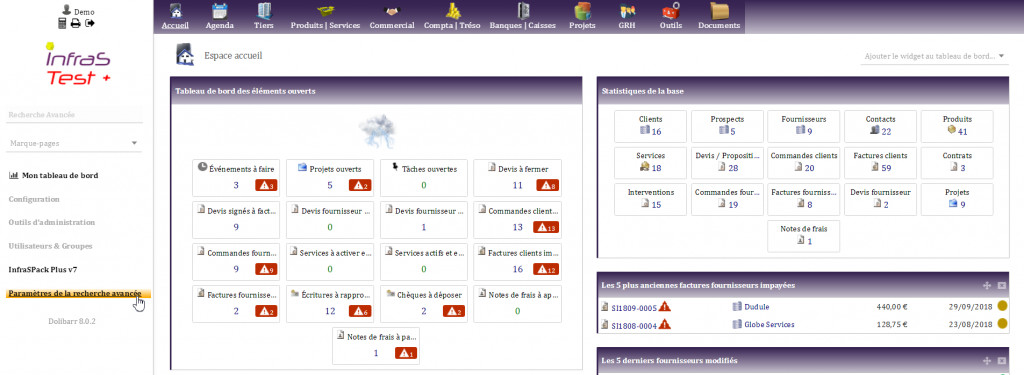
Task: Click the calculator icon under Demo
Action: (63, 24)
